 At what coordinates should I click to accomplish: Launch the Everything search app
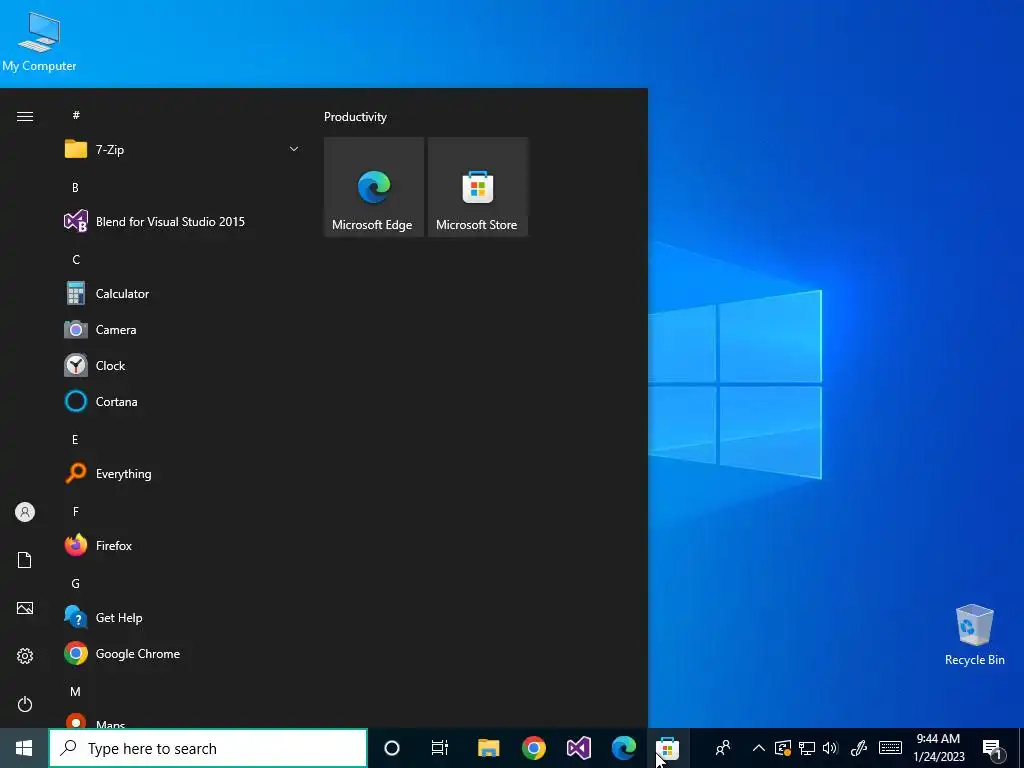pos(182,473)
